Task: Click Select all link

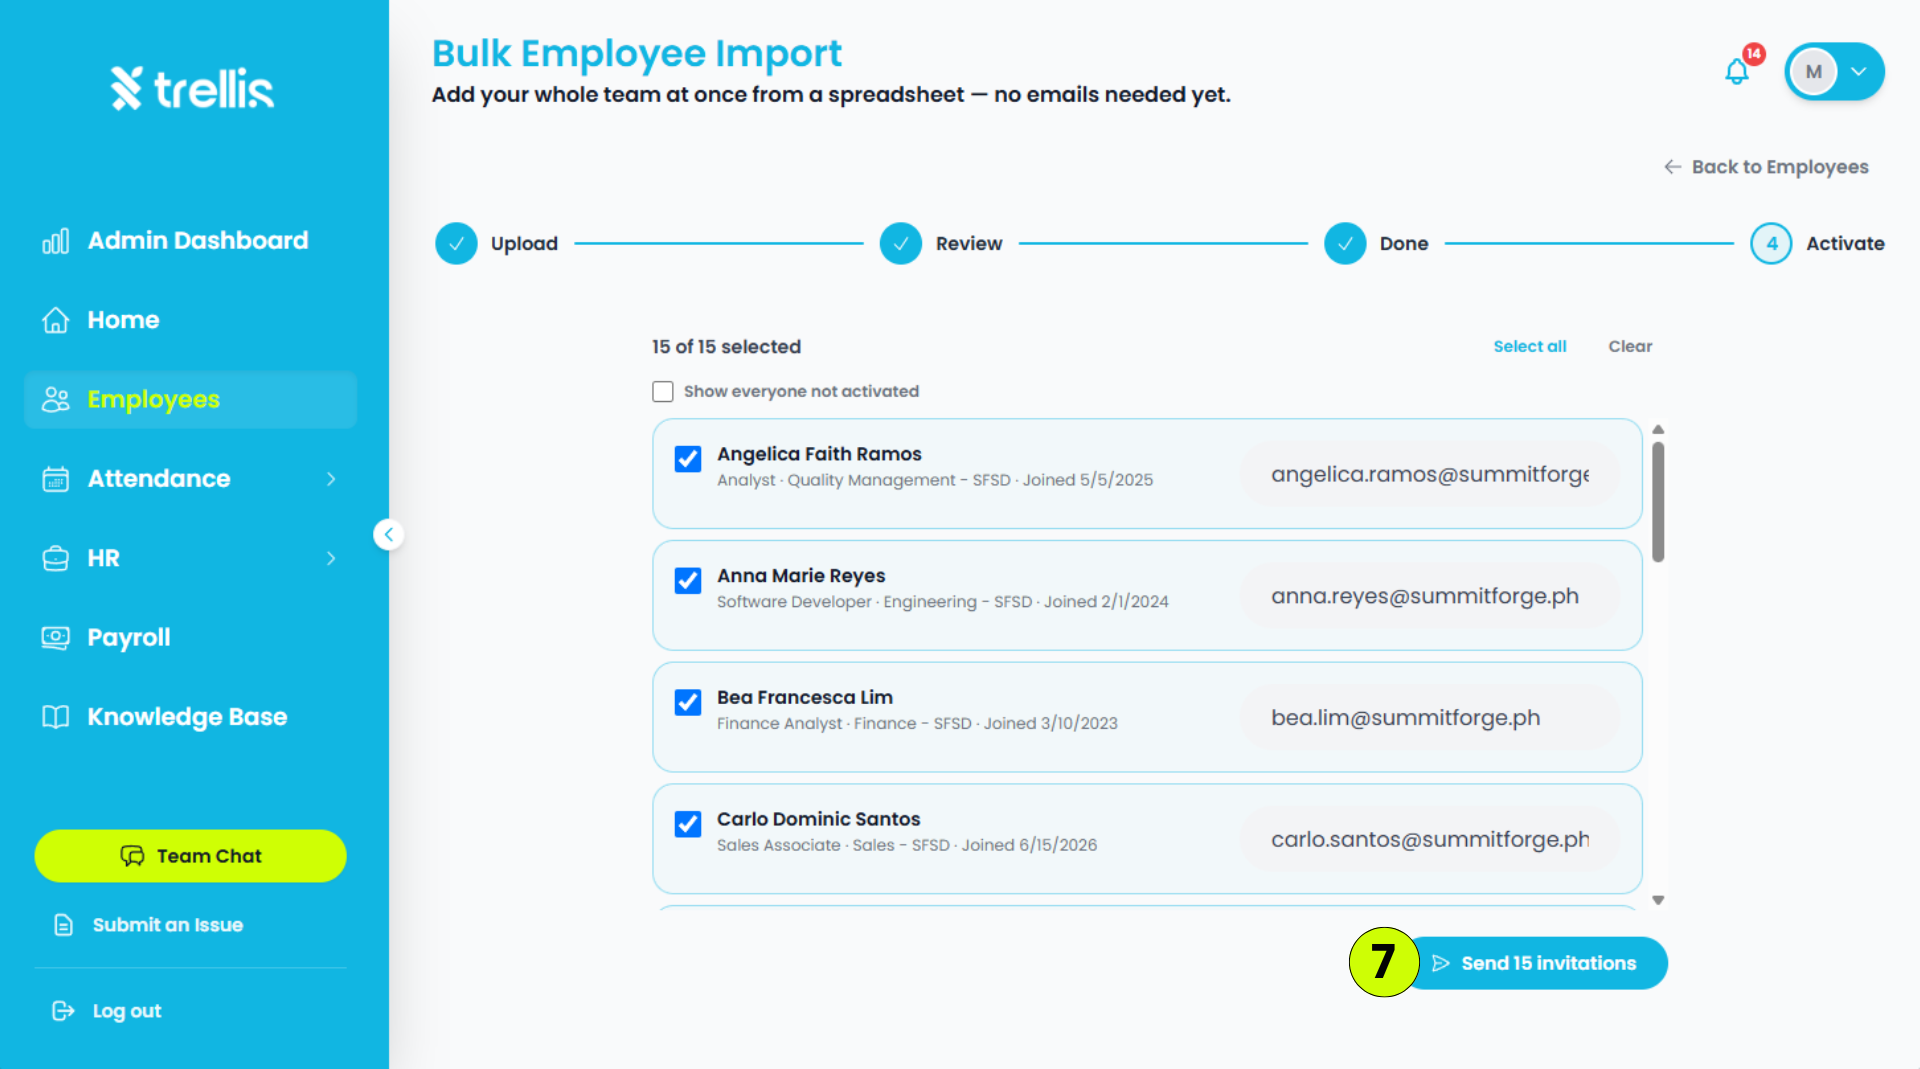Action: (x=1529, y=346)
